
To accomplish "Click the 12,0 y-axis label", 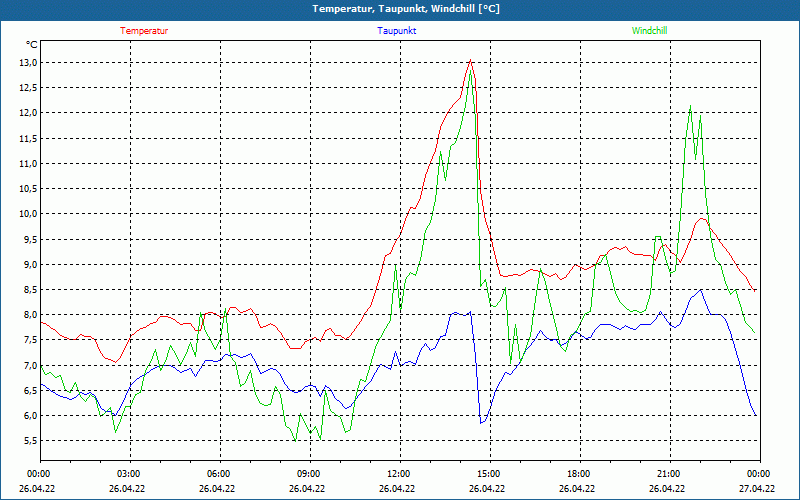I will pos(29,113).
